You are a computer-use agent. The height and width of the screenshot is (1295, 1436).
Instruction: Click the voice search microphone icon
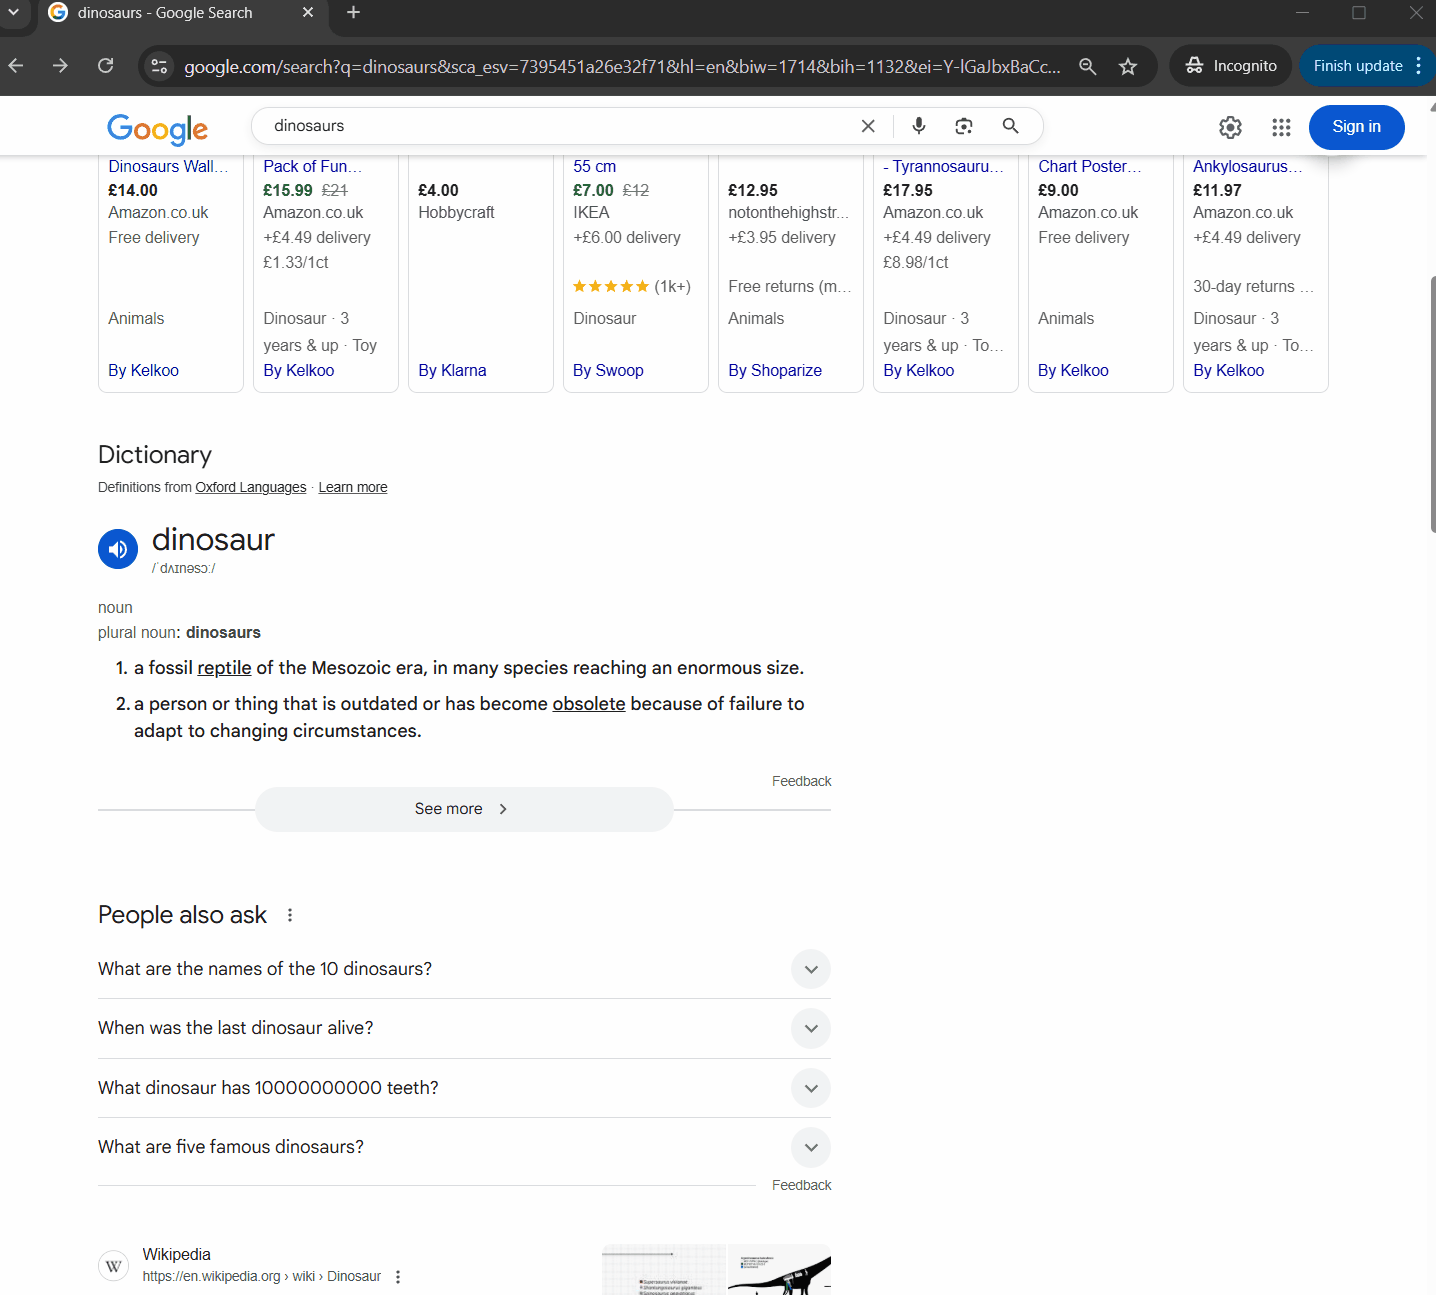pos(918,126)
